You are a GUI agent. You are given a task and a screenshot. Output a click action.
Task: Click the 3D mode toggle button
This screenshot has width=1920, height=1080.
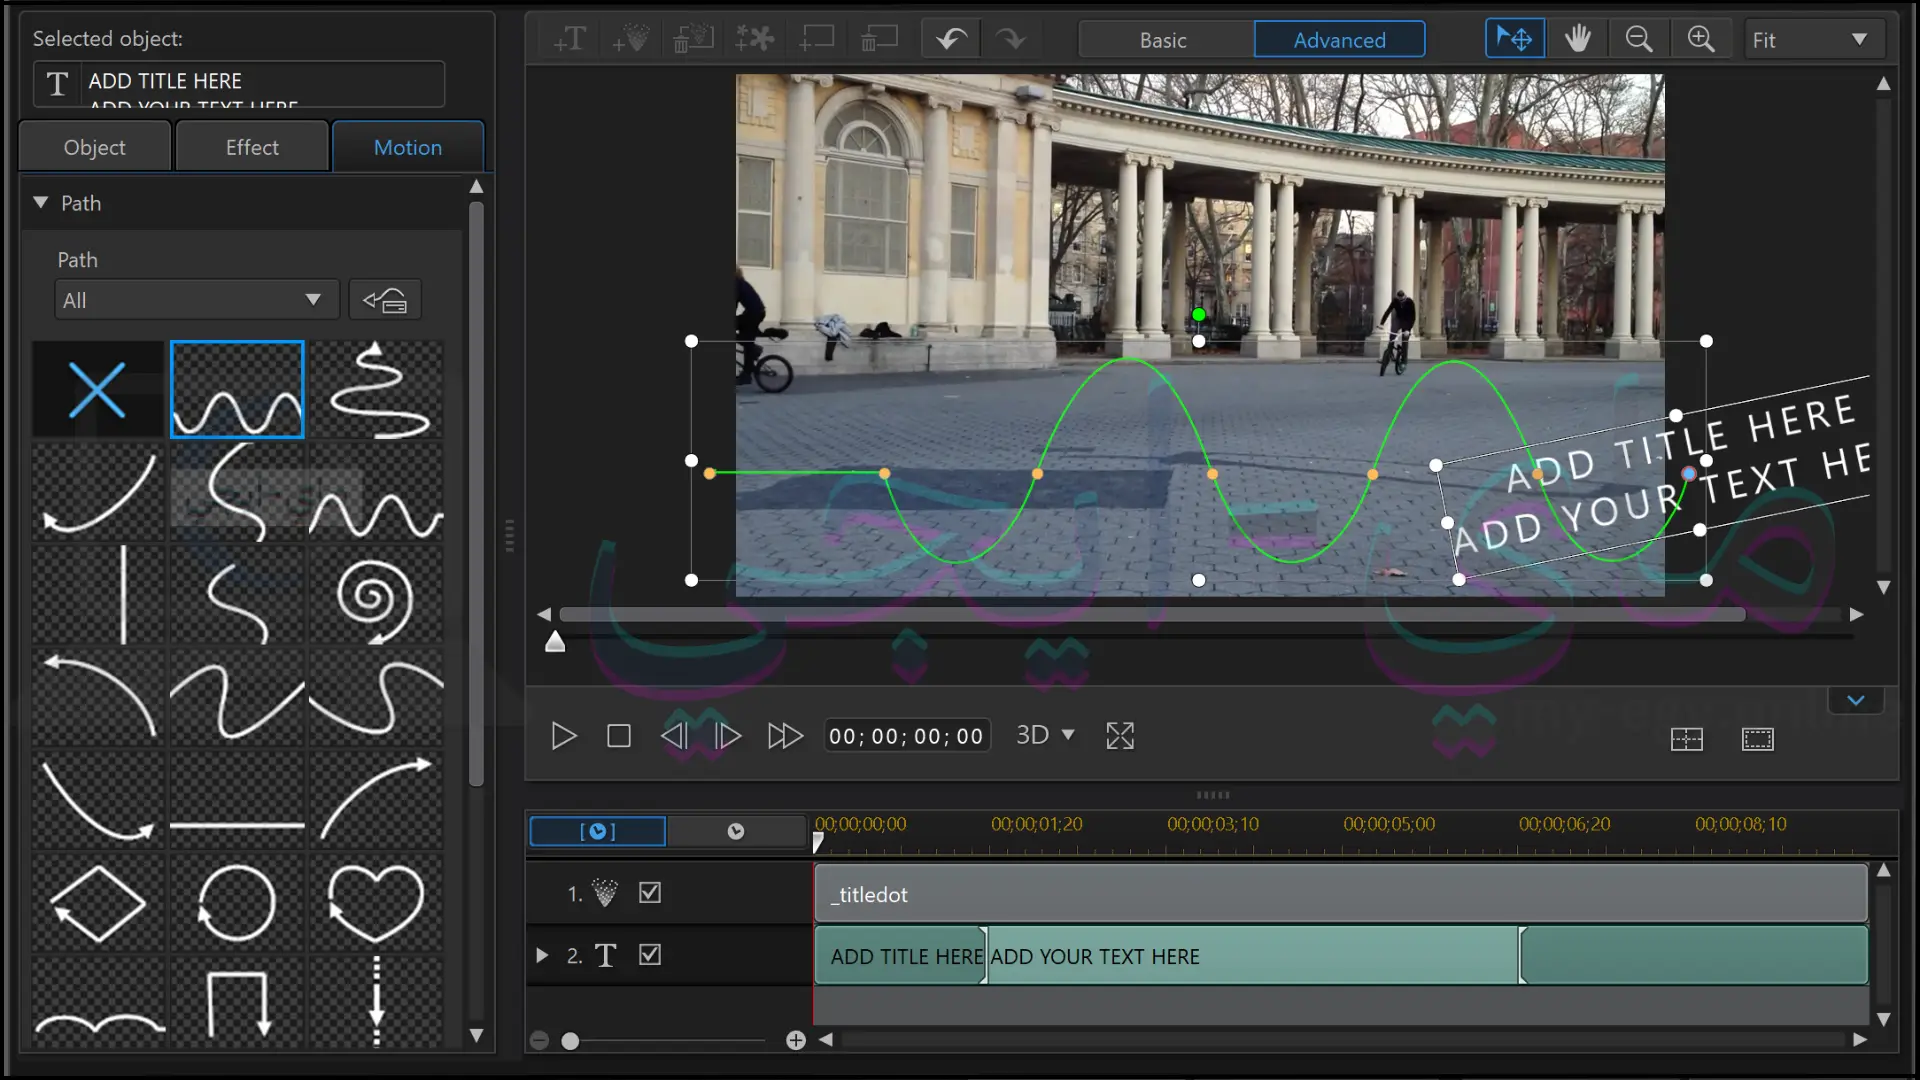click(x=1046, y=735)
